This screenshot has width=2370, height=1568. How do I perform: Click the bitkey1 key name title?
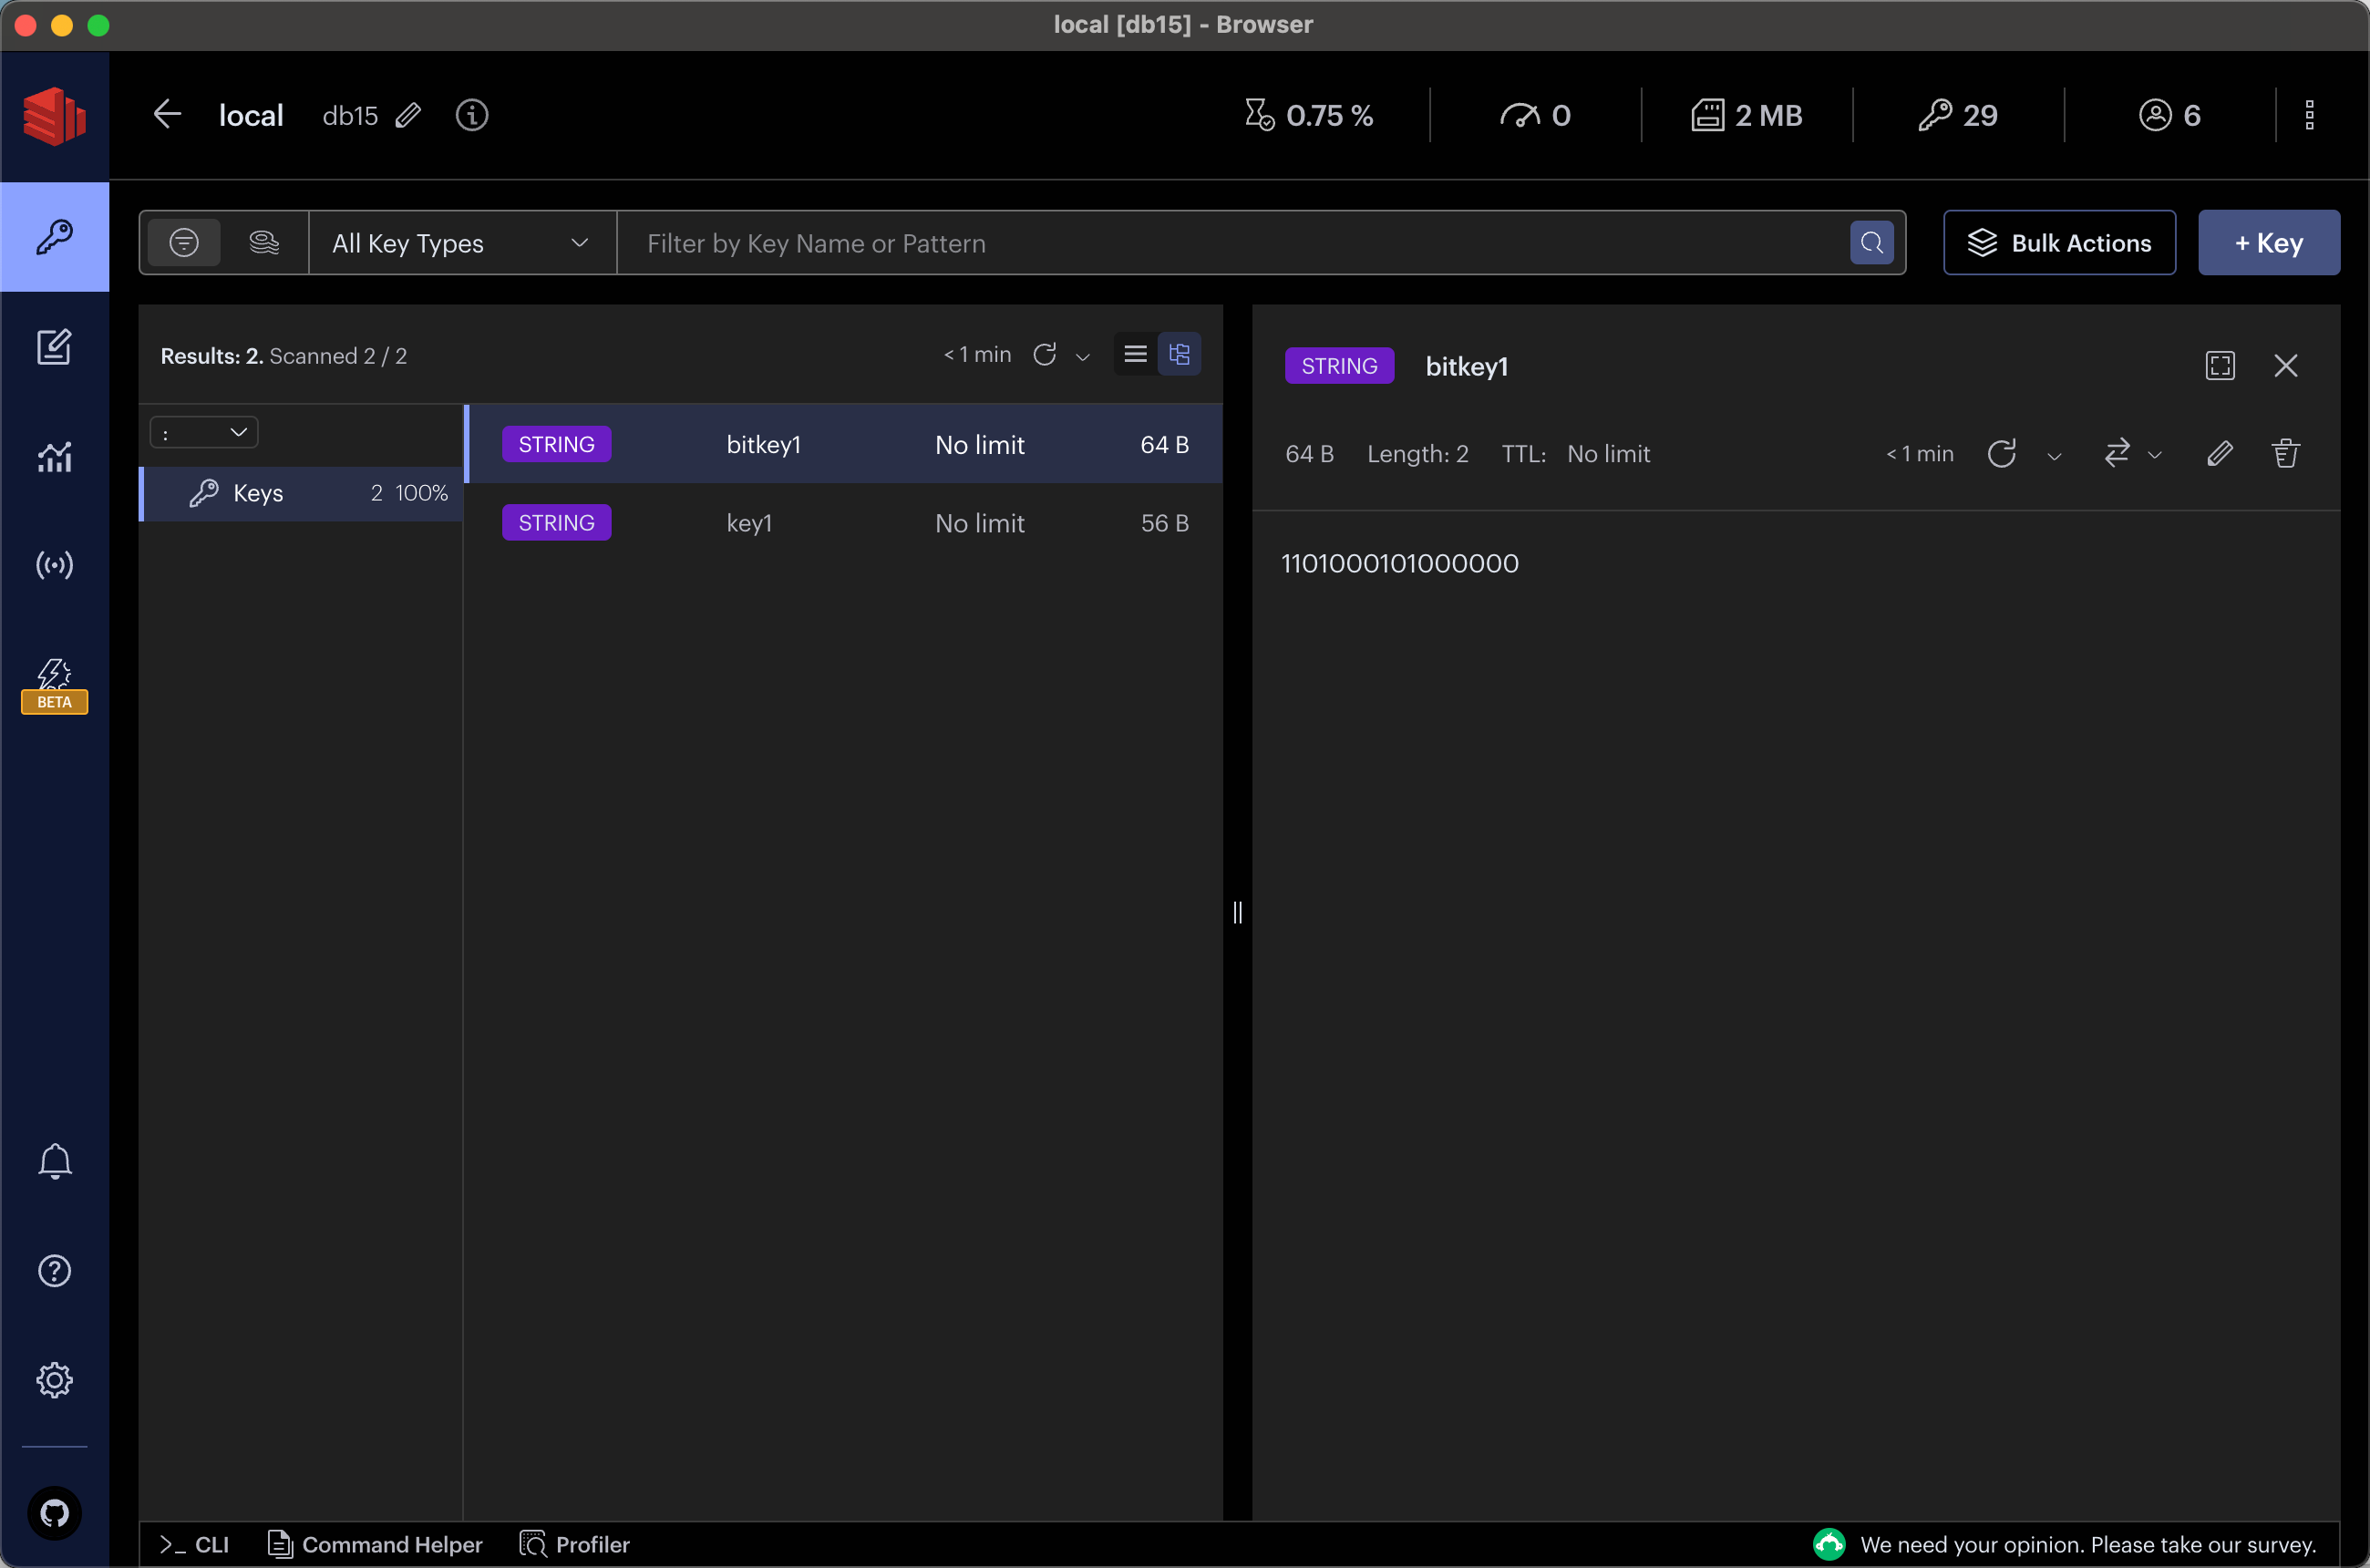click(x=1466, y=366)
